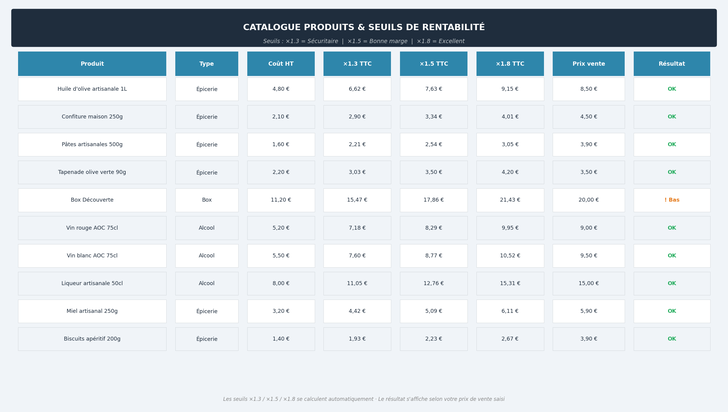The image size is (728, 412).
Task: Select the Pâtes artisanales 500g cost 1,60 €
Action: tap(281, 145)
